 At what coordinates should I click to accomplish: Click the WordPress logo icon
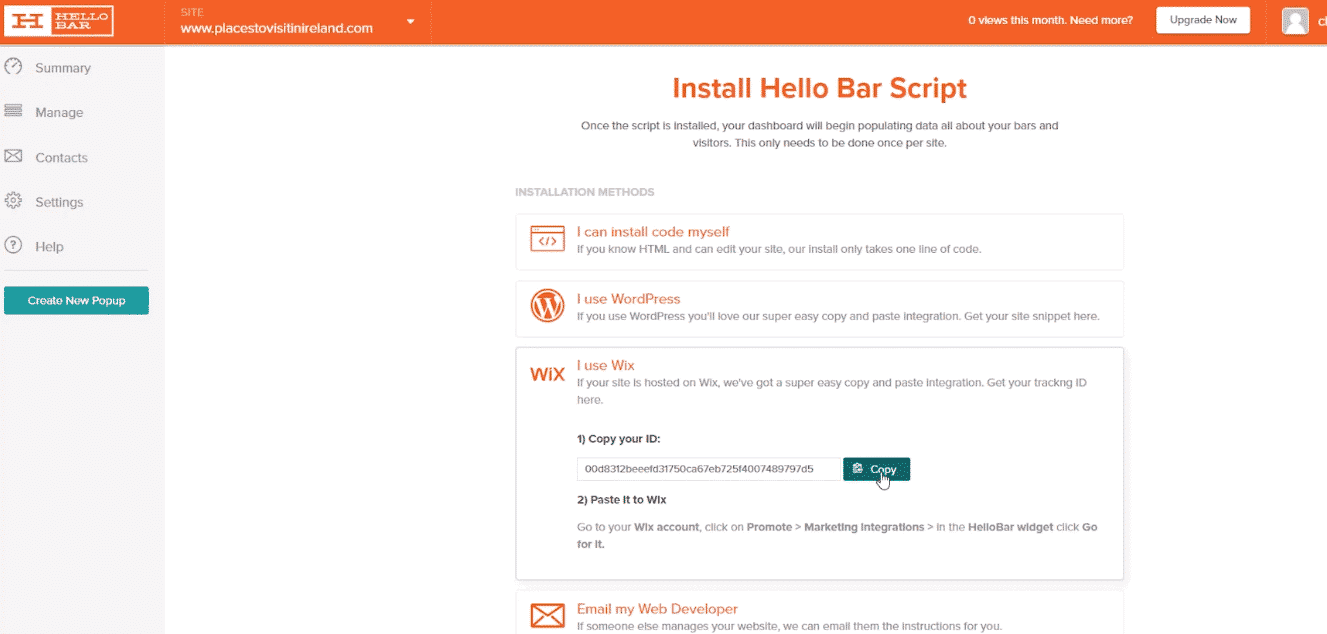pos(547,306)
